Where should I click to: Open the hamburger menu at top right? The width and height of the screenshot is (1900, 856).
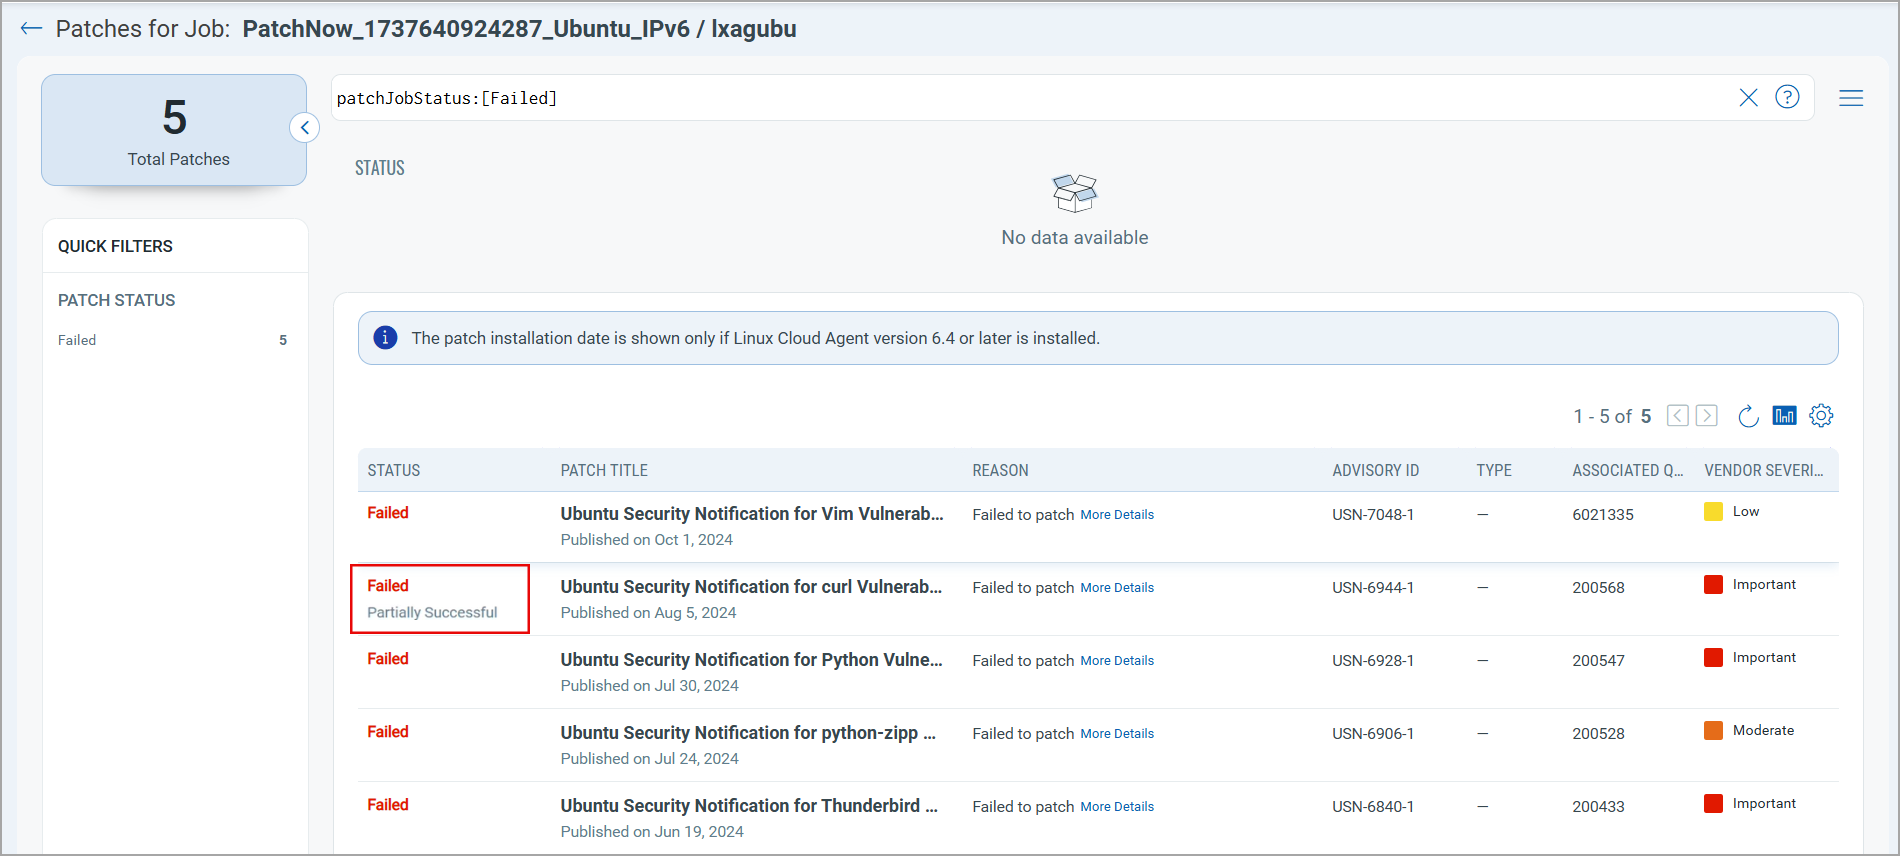click(x=1851, y=98)
